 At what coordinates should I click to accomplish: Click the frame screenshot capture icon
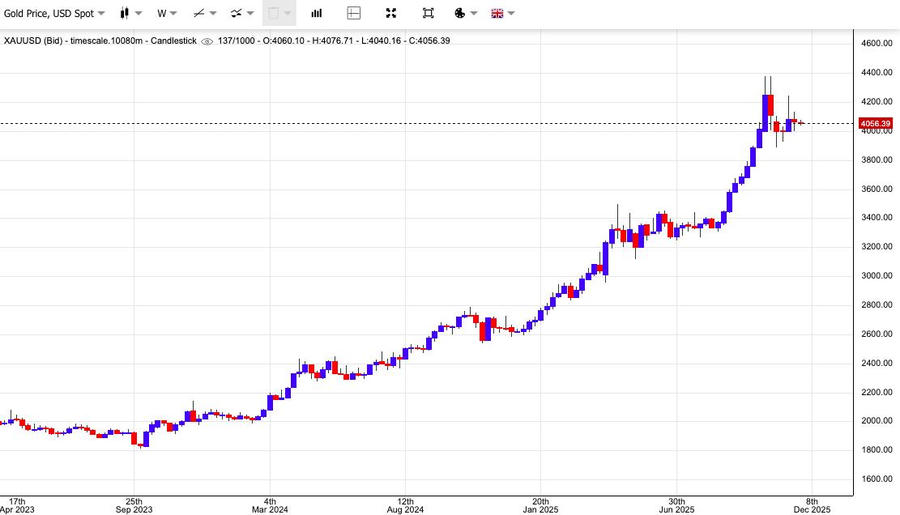[x=428, y=14]
